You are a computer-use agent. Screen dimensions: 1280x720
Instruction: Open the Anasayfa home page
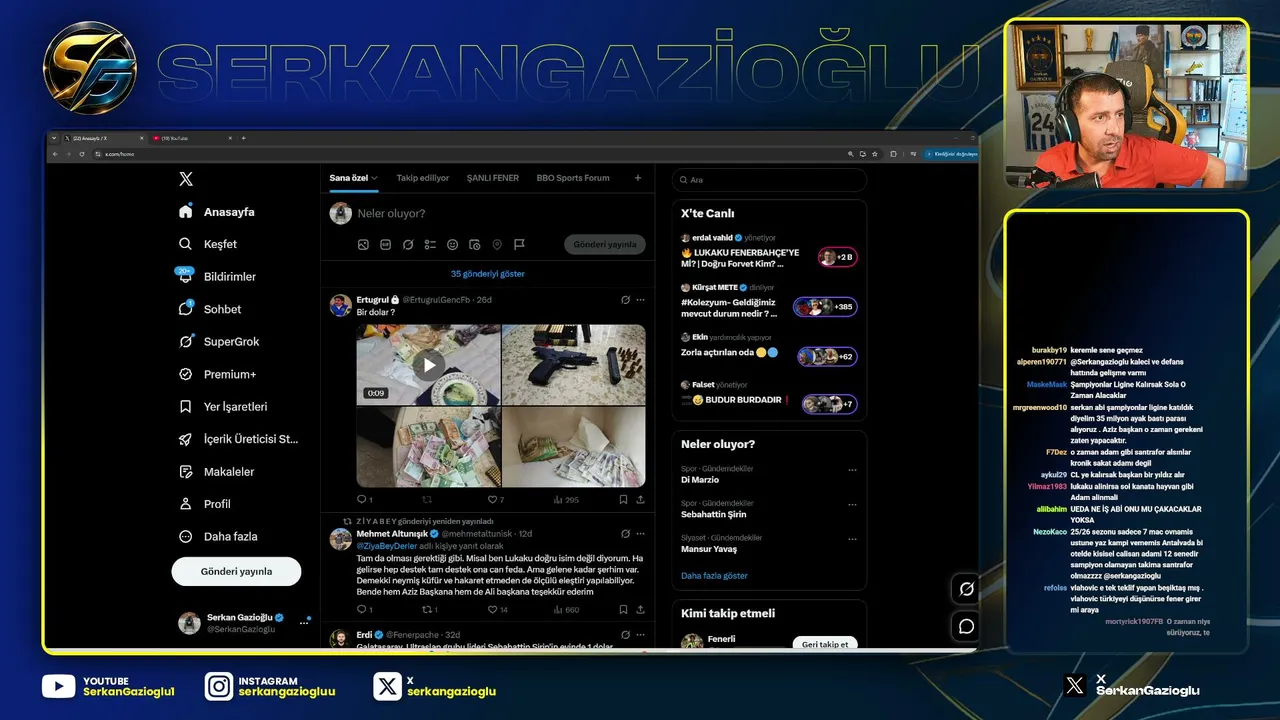pos(217,212)
